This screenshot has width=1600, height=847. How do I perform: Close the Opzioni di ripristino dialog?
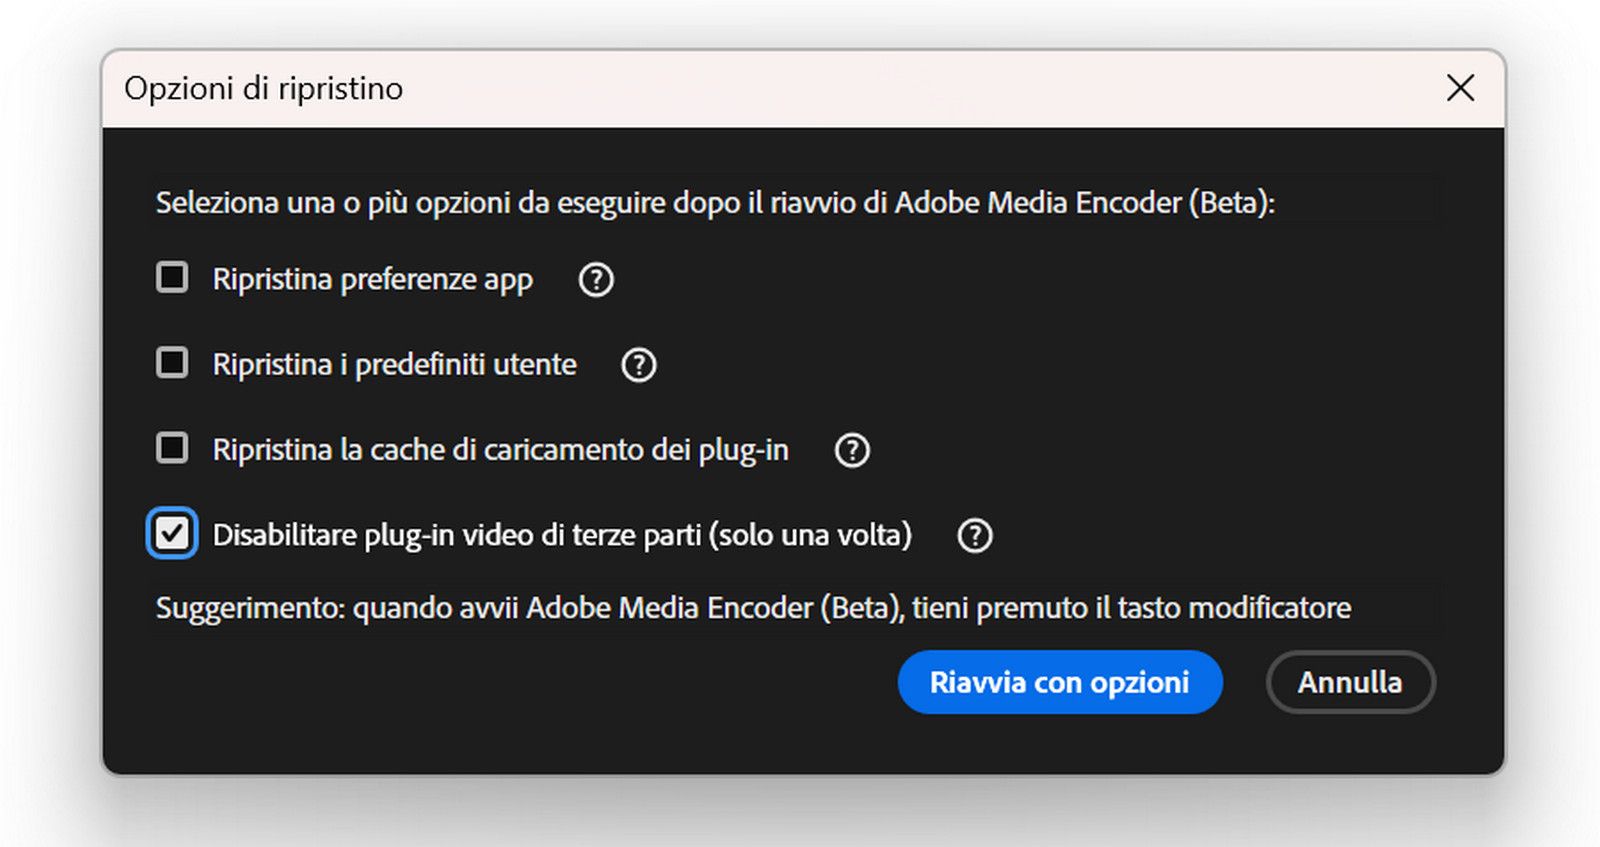point(1460,88)
